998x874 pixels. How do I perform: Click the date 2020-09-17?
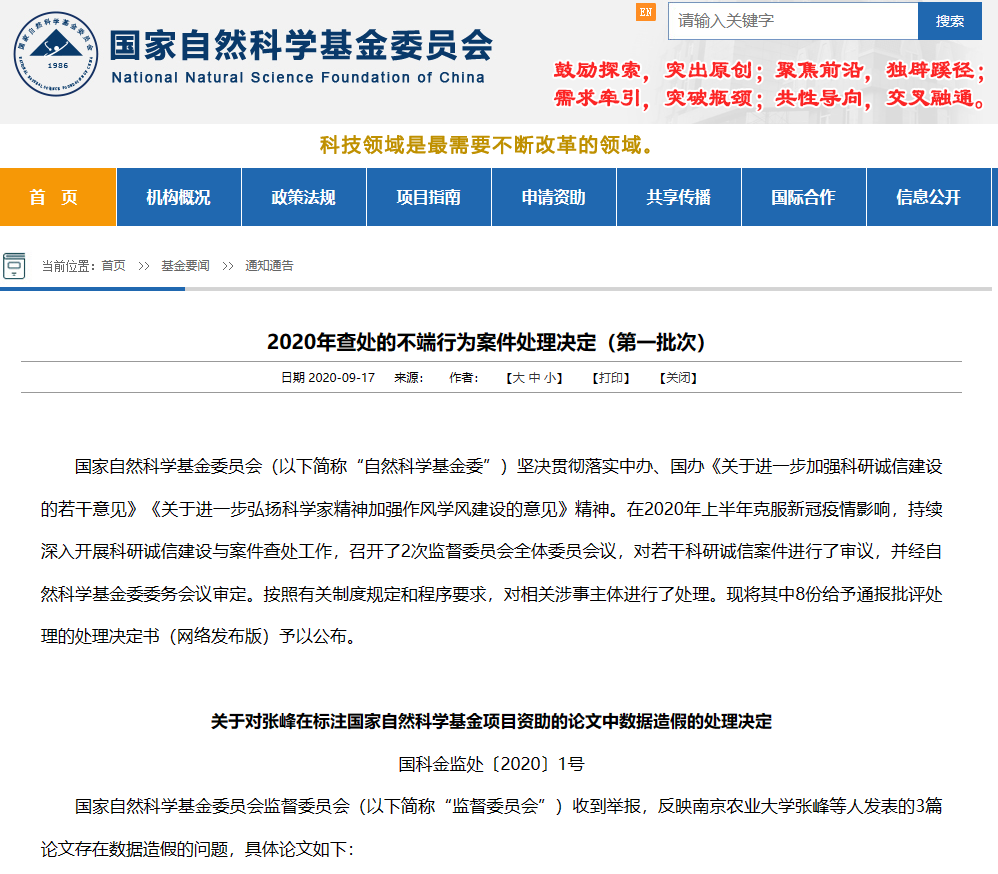[342, 378]
